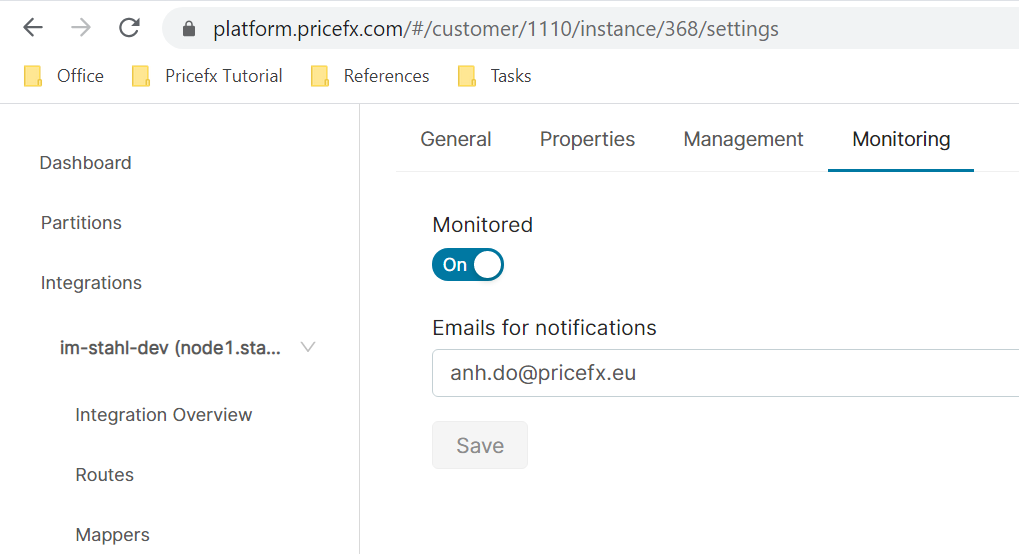Select the Monitoring tab
1019x554 pixels.
pos(901,140)
